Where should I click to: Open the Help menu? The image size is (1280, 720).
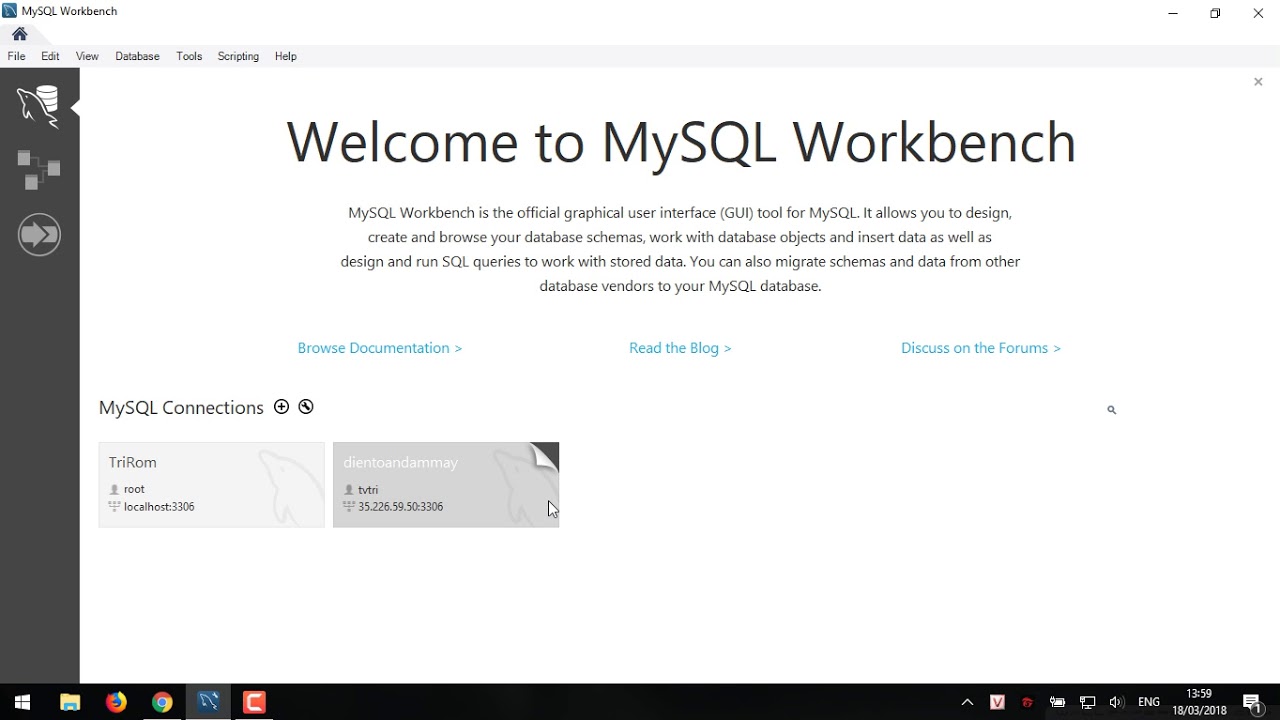tap(285, 56)
